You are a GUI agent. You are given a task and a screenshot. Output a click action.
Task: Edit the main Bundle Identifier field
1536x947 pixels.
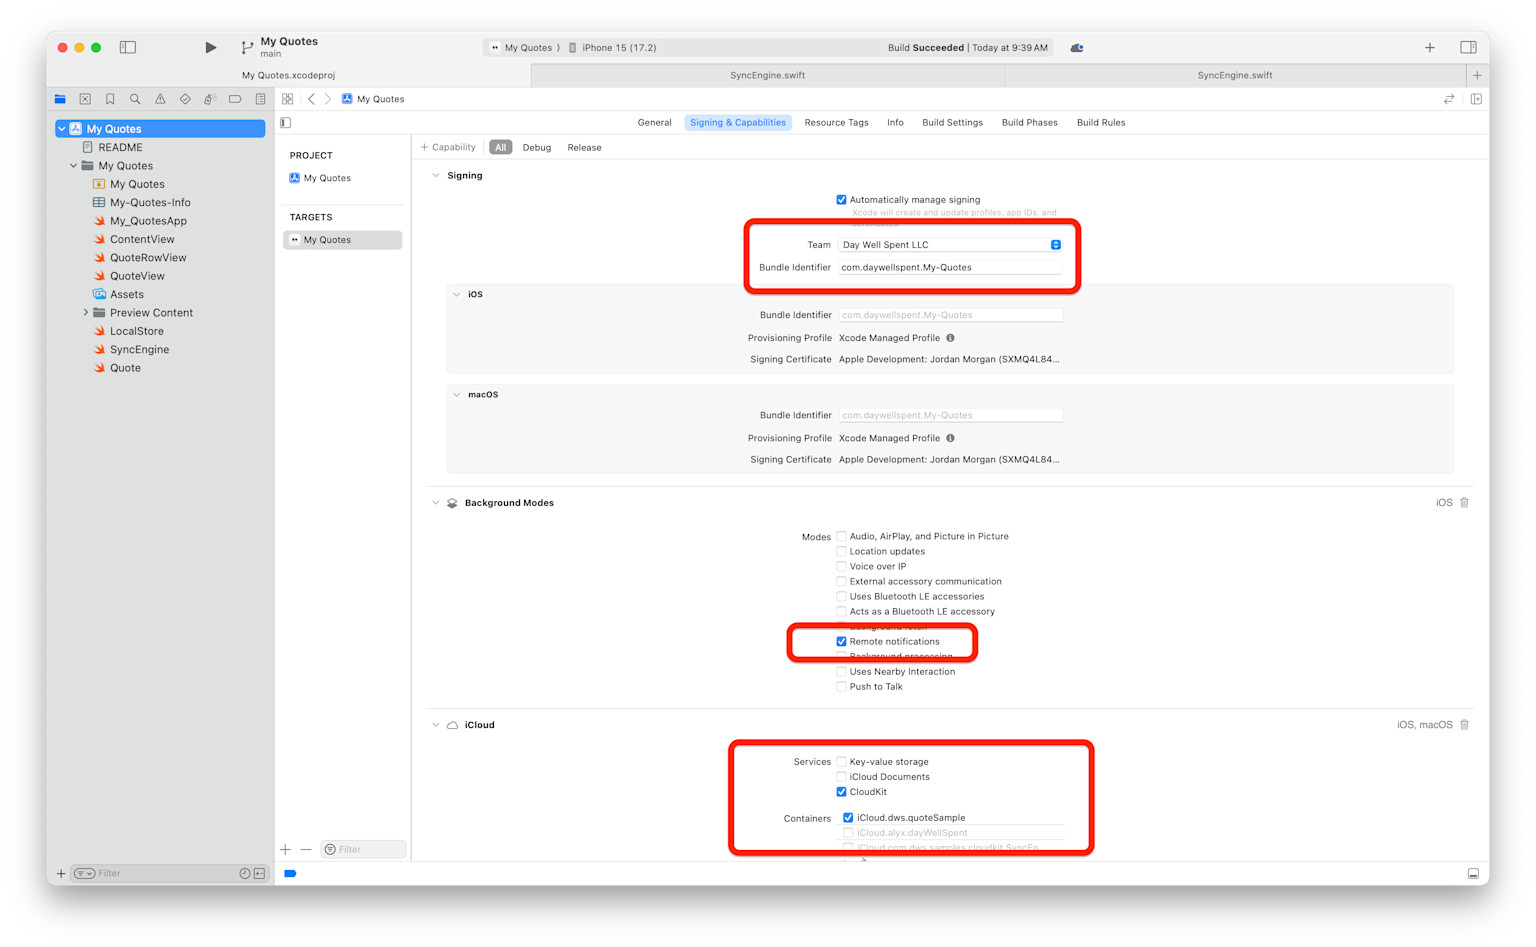tap(950, 268)
